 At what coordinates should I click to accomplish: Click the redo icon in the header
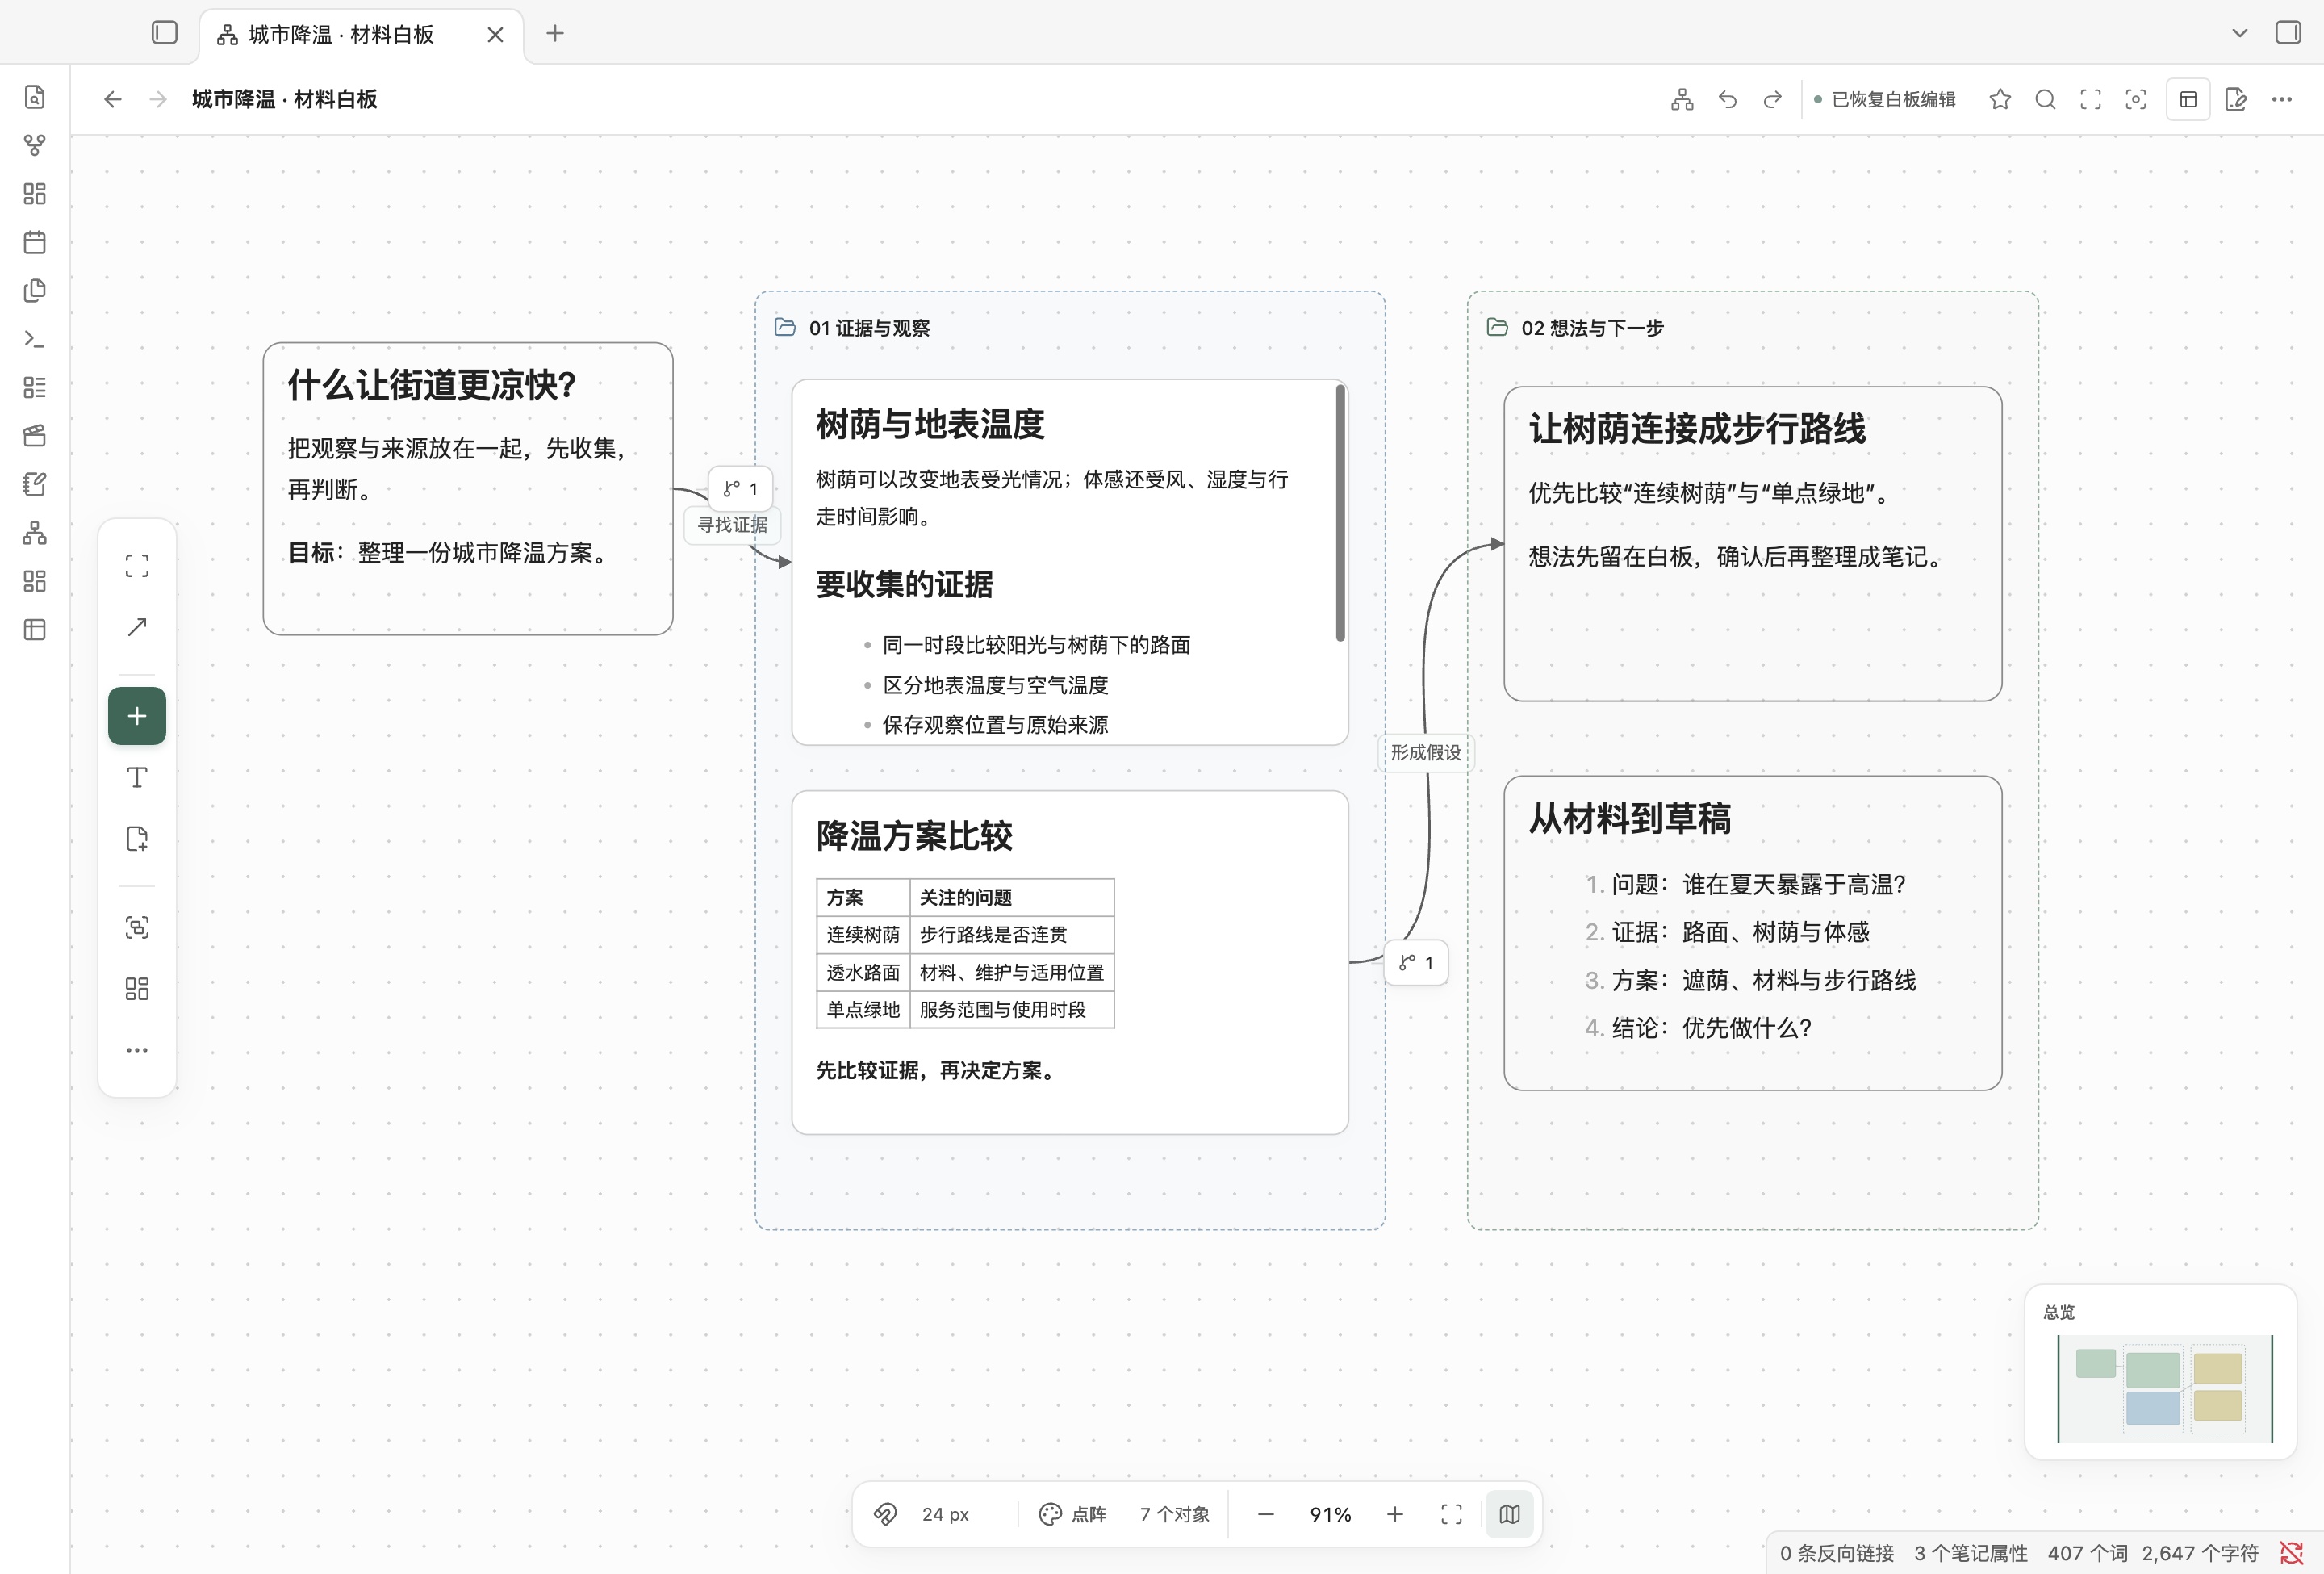1772,99
